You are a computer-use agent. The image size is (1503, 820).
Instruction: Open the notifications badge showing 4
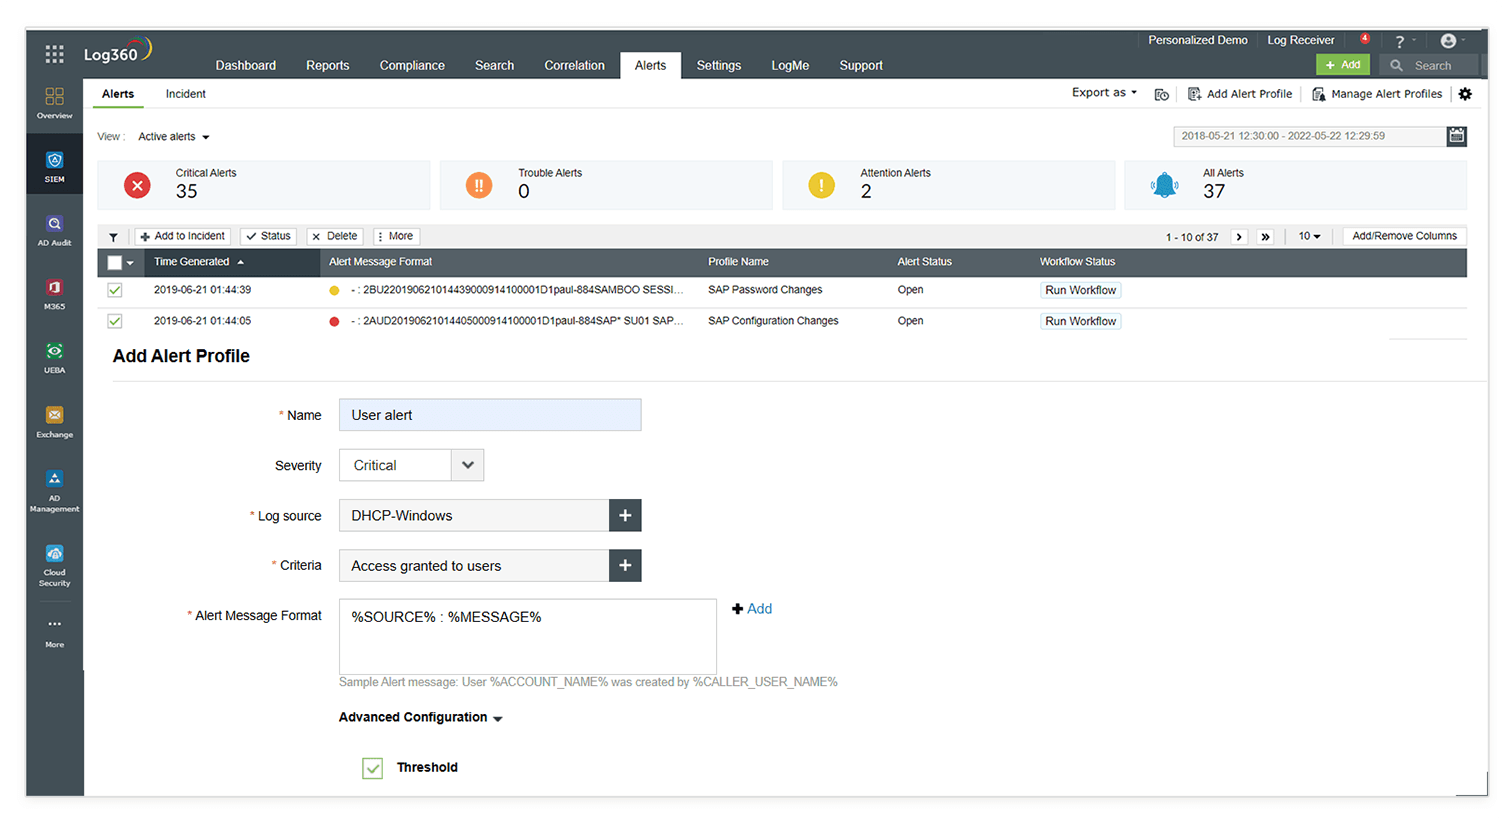1365,39
